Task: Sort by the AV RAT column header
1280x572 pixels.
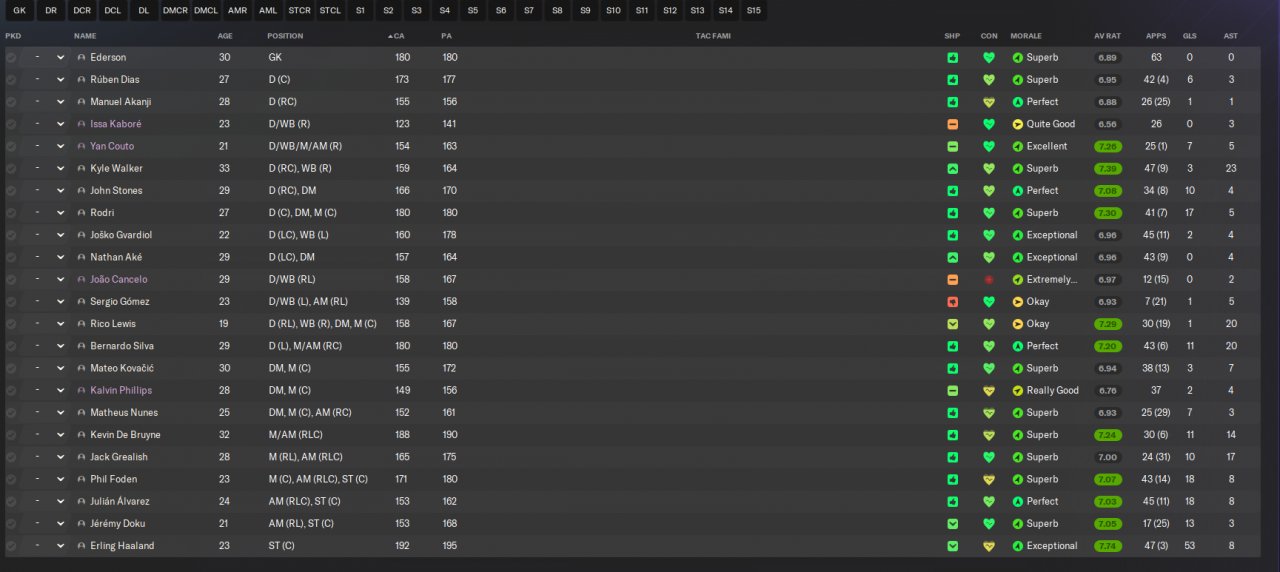Action: 1107,36
